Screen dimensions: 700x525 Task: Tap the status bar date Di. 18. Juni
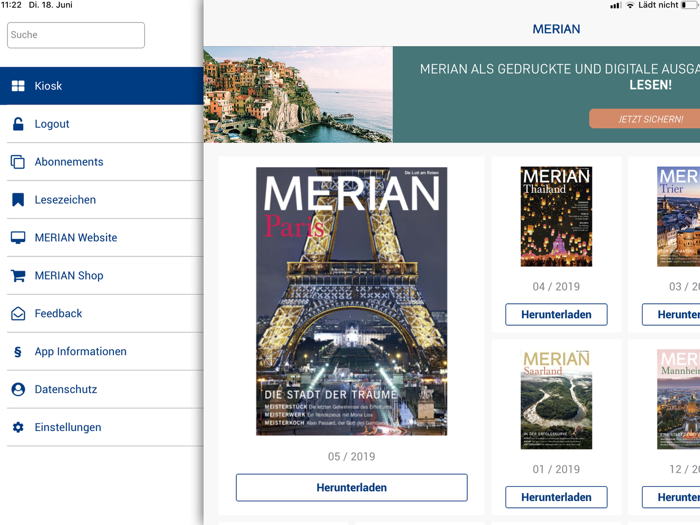pos(50,5)
